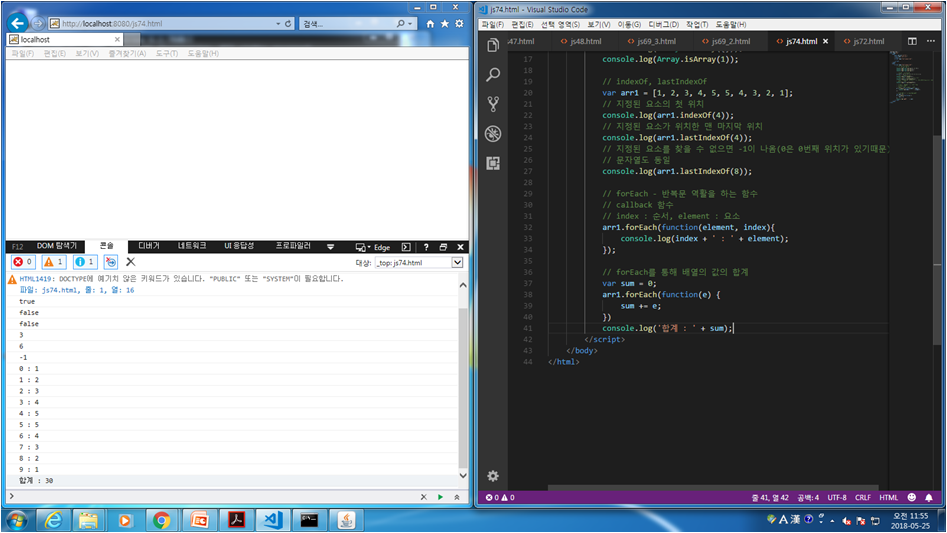Go back in Internet Explorer
Viewport: 947px width, 533px height.
(x=18, y=24)
